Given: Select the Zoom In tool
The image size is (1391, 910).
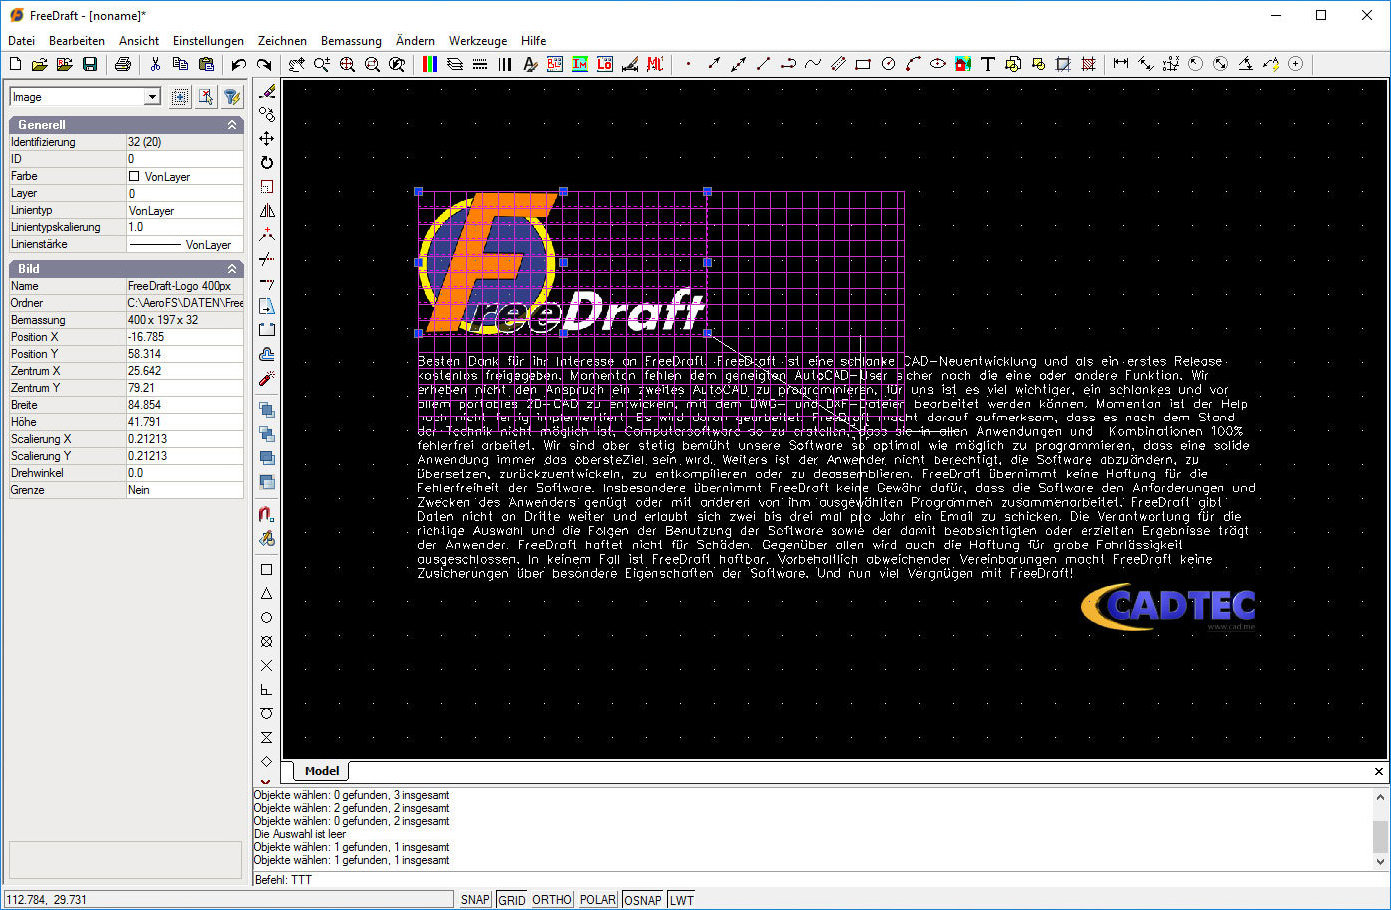Looking at the screenshot, I should (x=321, y=63).
